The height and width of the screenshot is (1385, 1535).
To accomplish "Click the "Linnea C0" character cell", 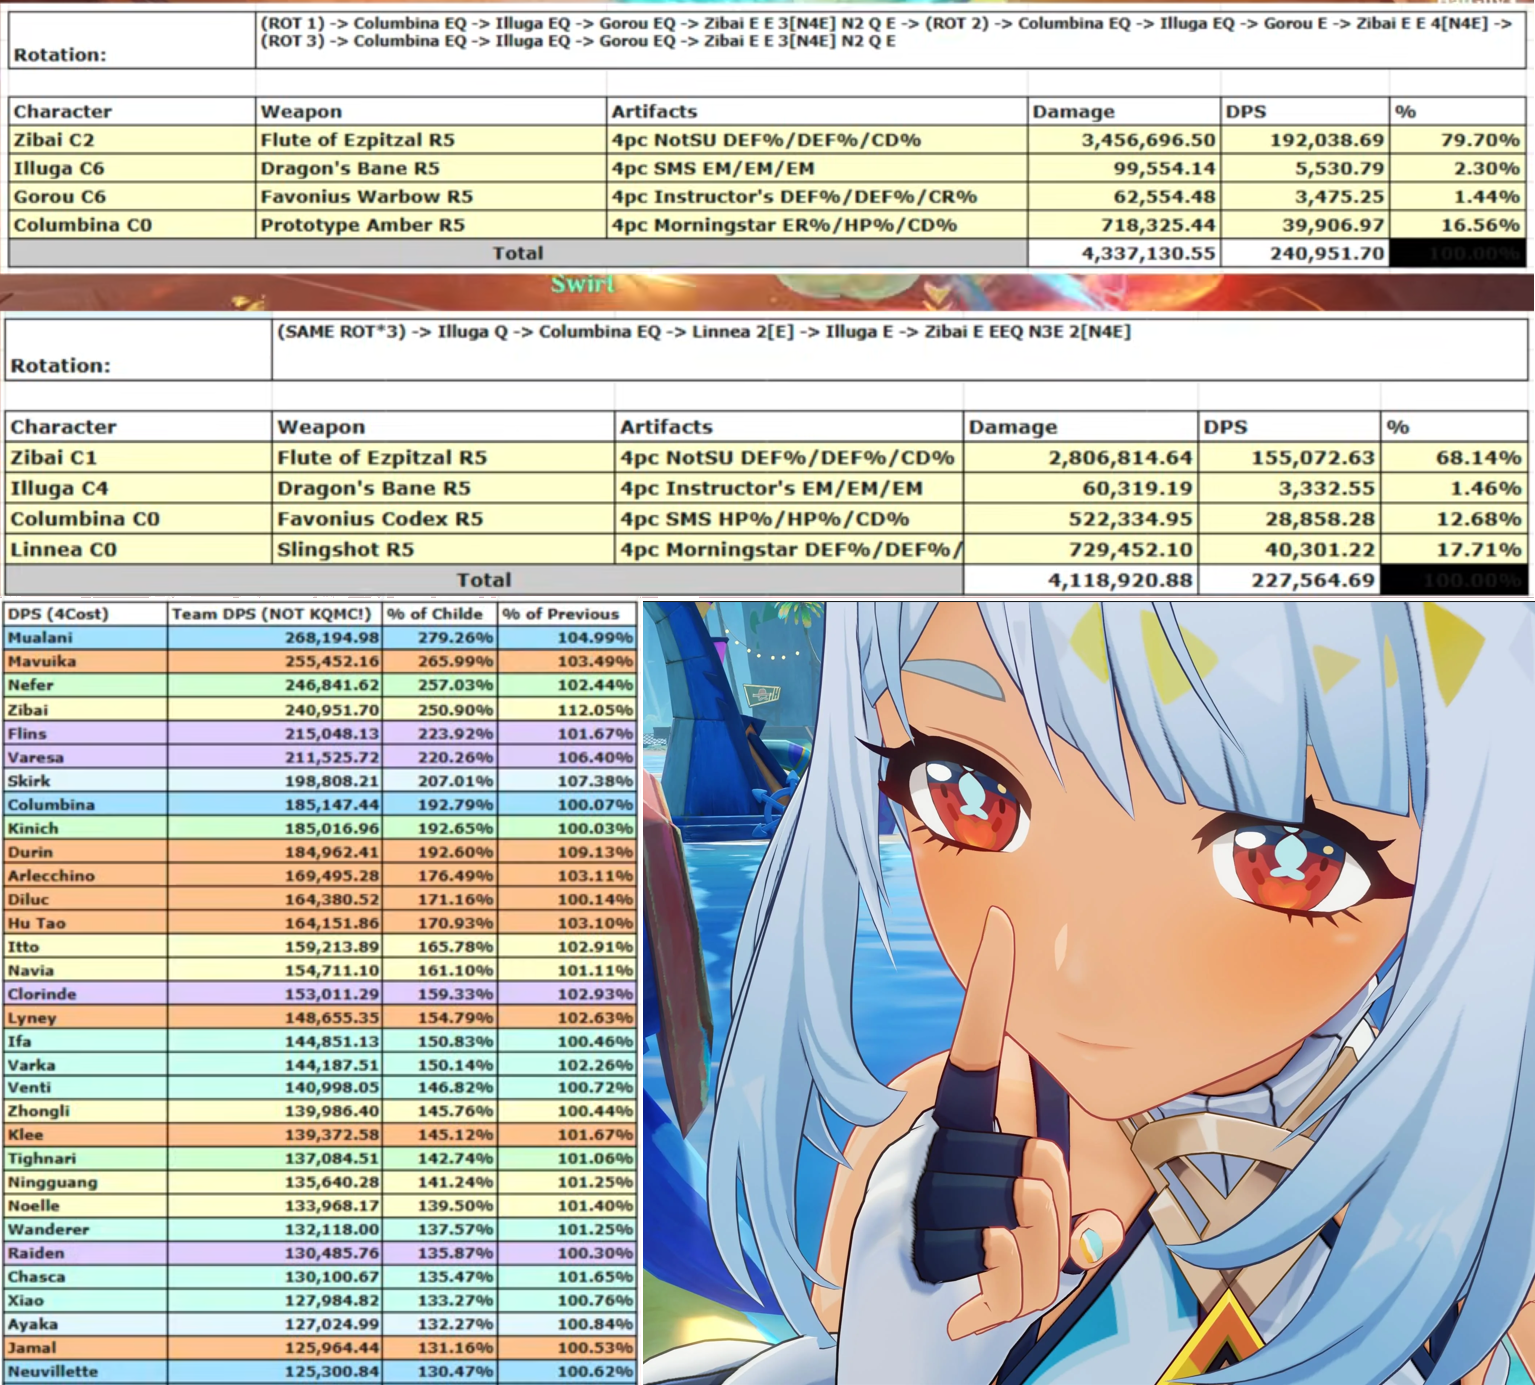I will tap(138, 549).
